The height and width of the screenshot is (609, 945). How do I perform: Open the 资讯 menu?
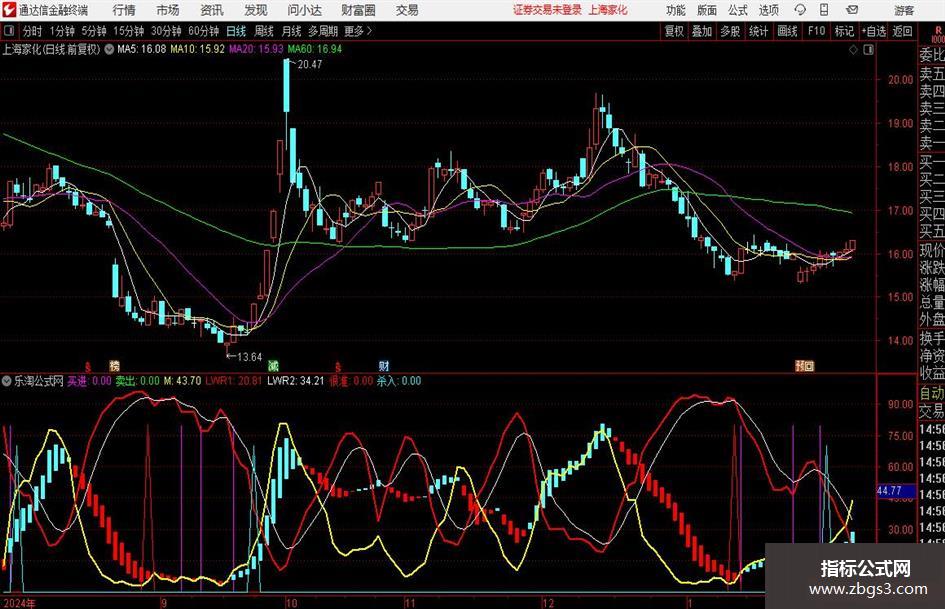pyautogui.click(x=212, y=10)
